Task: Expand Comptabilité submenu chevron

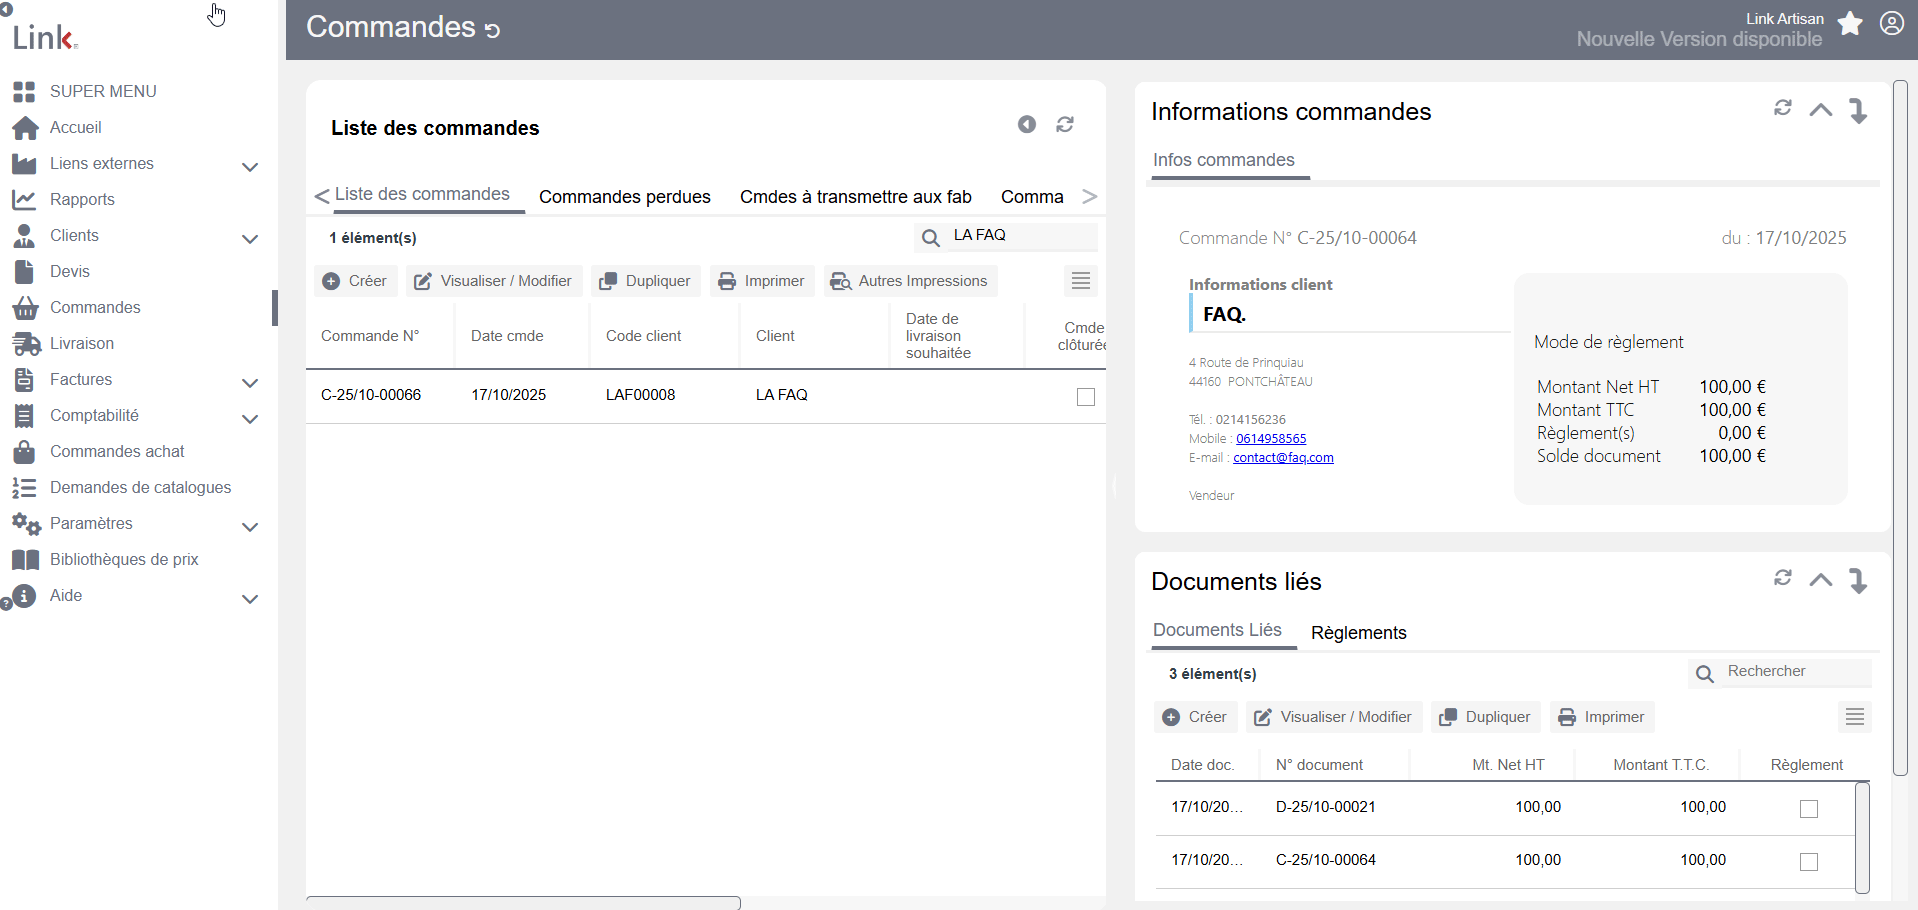Action: 250,418
